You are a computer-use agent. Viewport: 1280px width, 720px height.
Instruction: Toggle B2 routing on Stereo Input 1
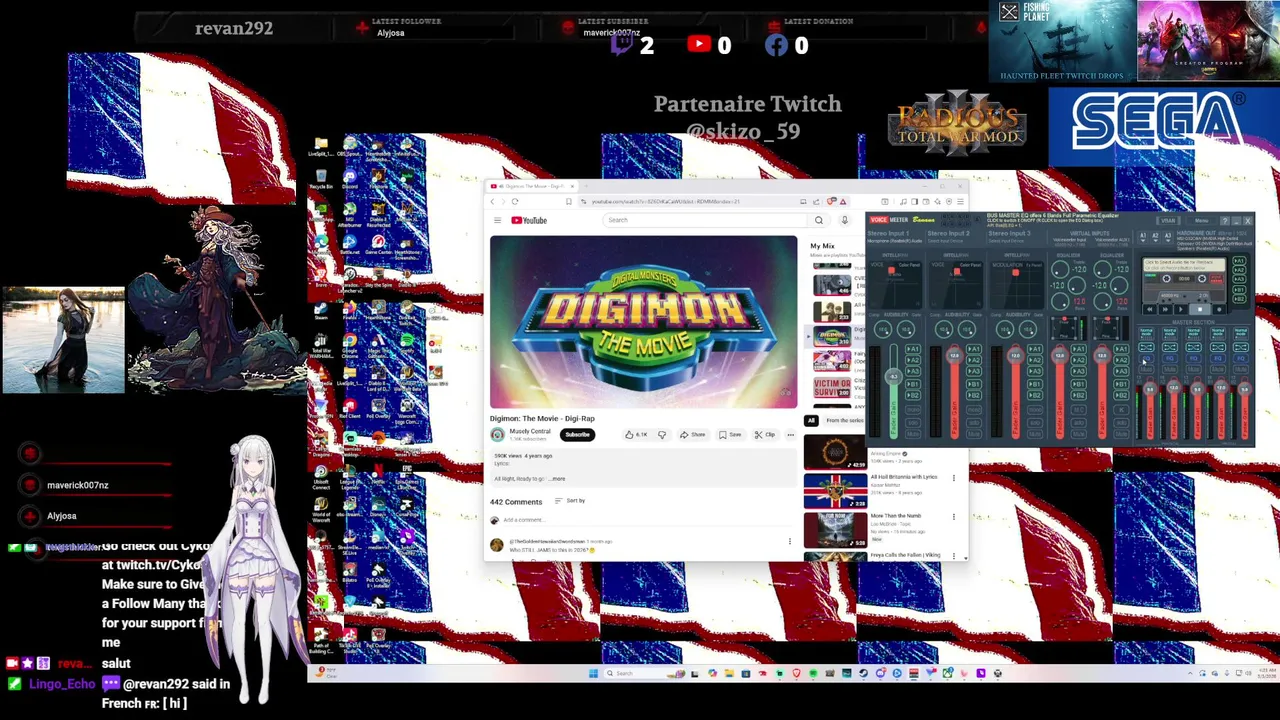(x=913, y=395)
